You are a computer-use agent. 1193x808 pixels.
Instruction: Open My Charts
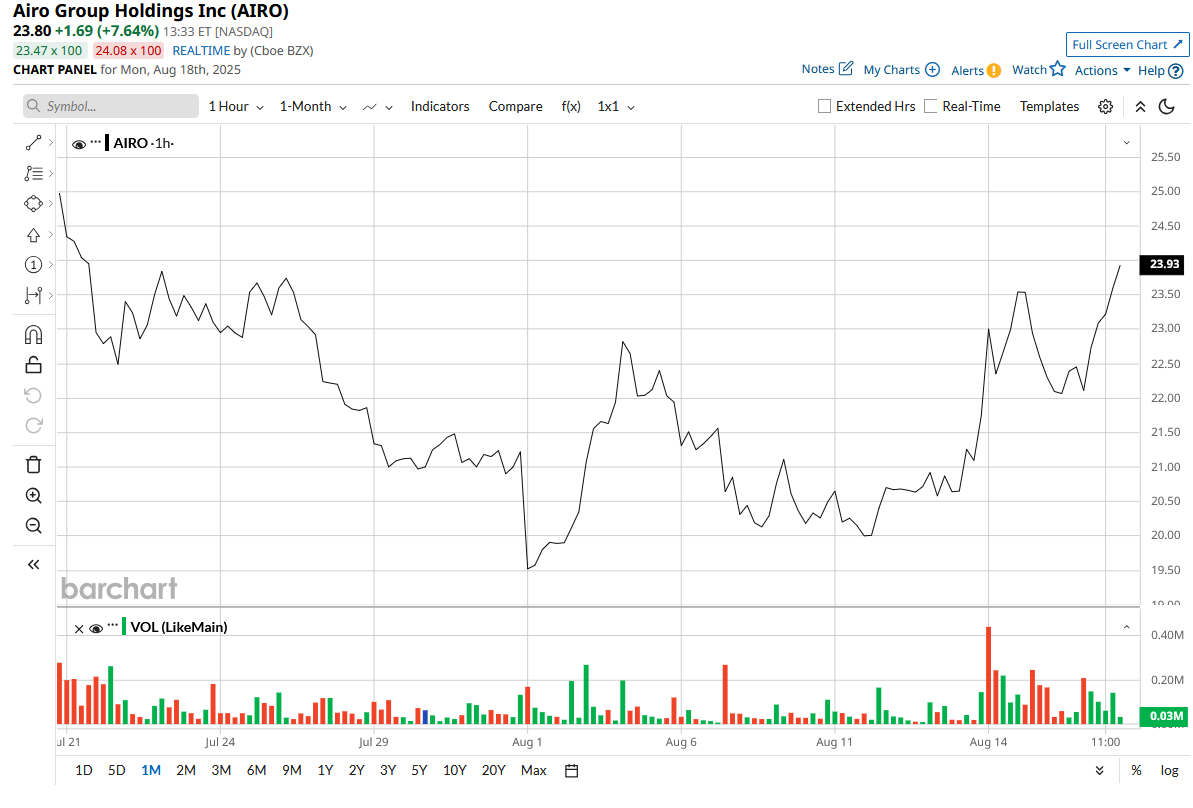[901, 69]
